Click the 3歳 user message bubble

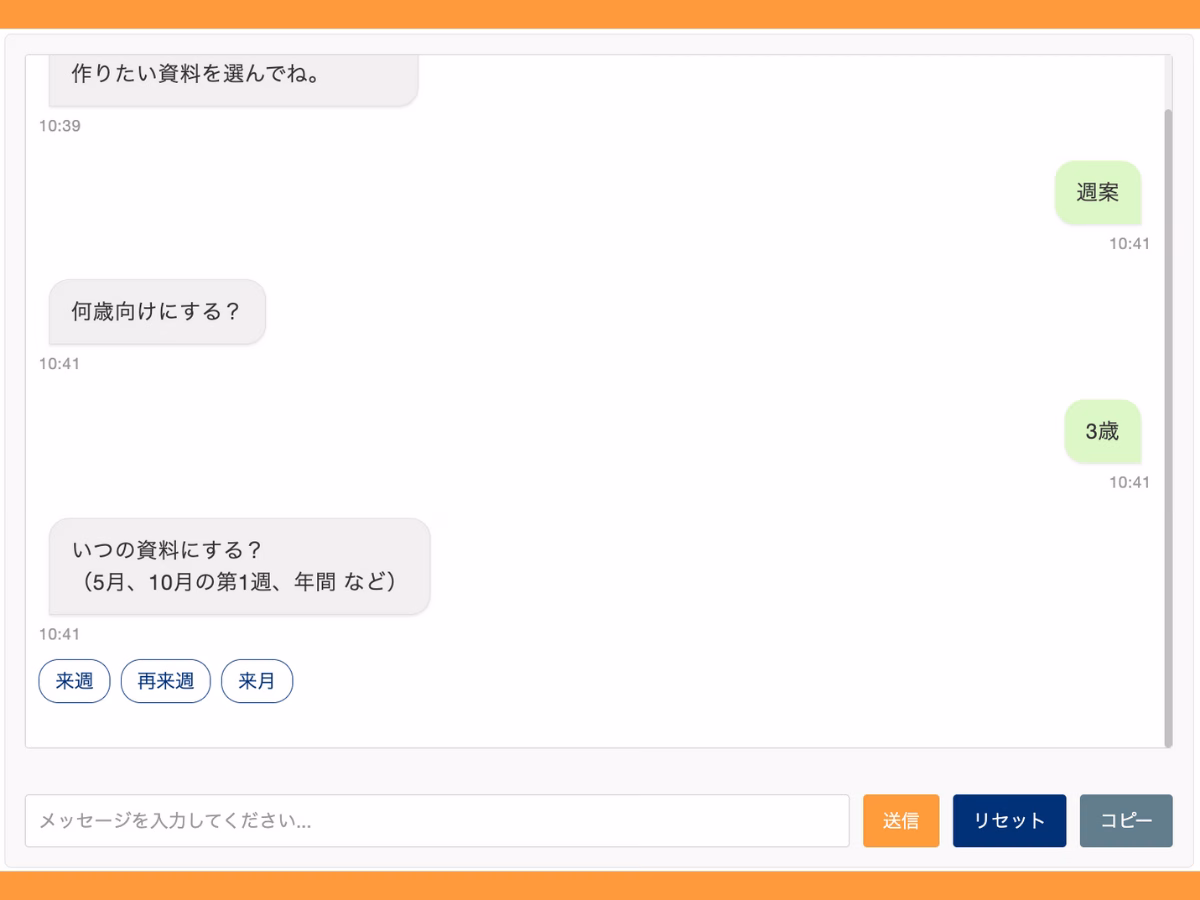(x=1102, y=431)
